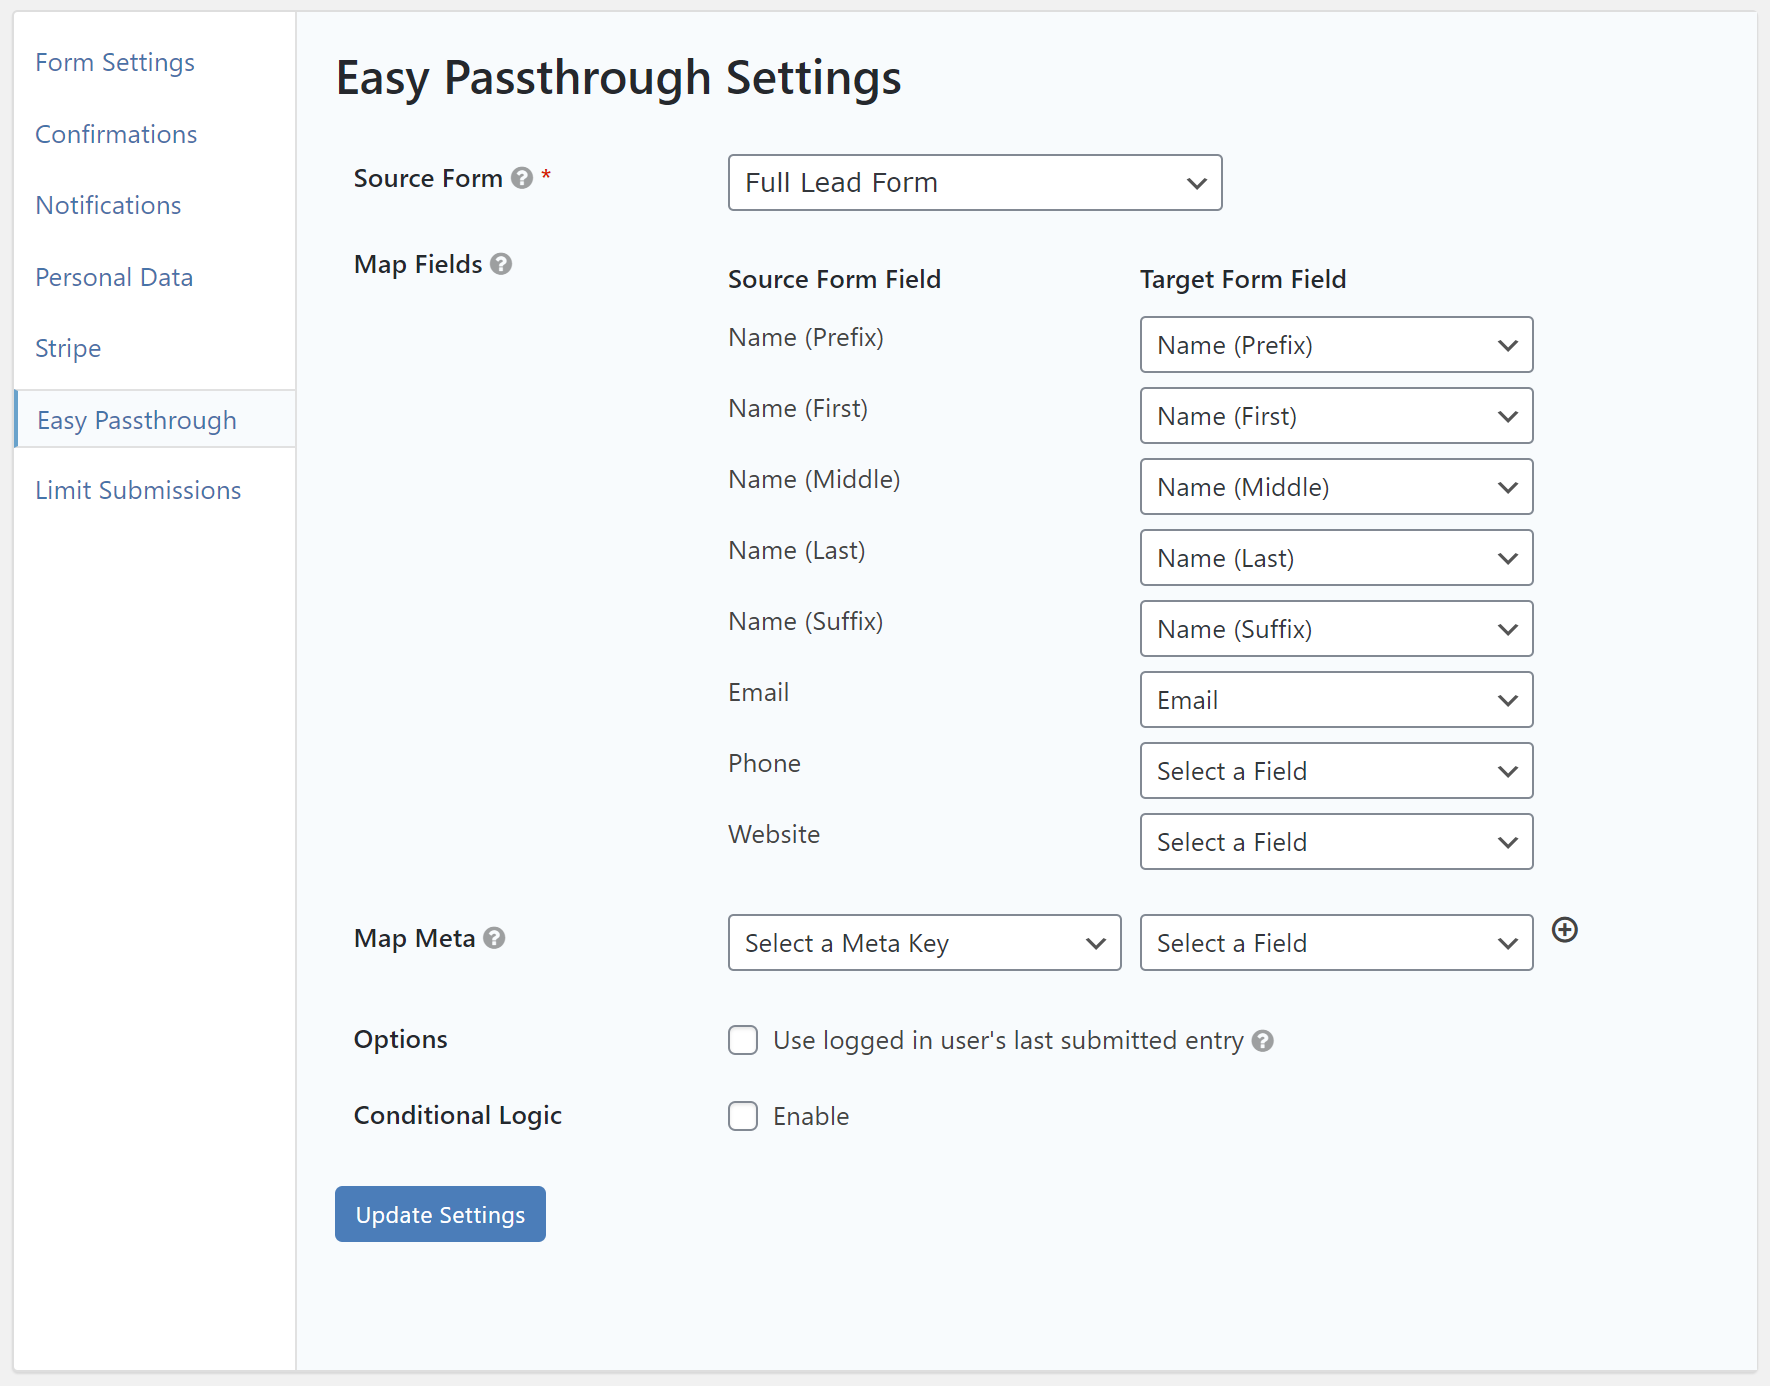Click the Name (First) source field label

(x=798, y=409)
